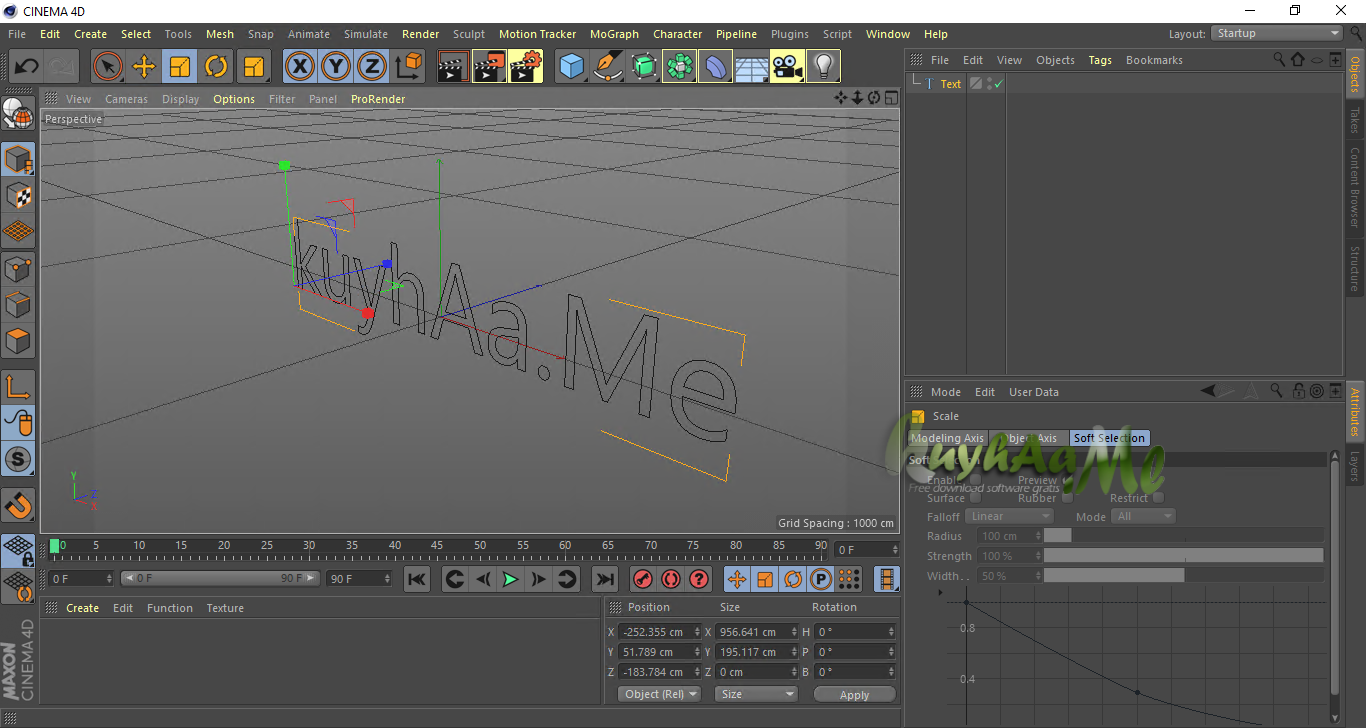
Task: Open vertical Content Browser tab
Action: tap(1355, 187)
